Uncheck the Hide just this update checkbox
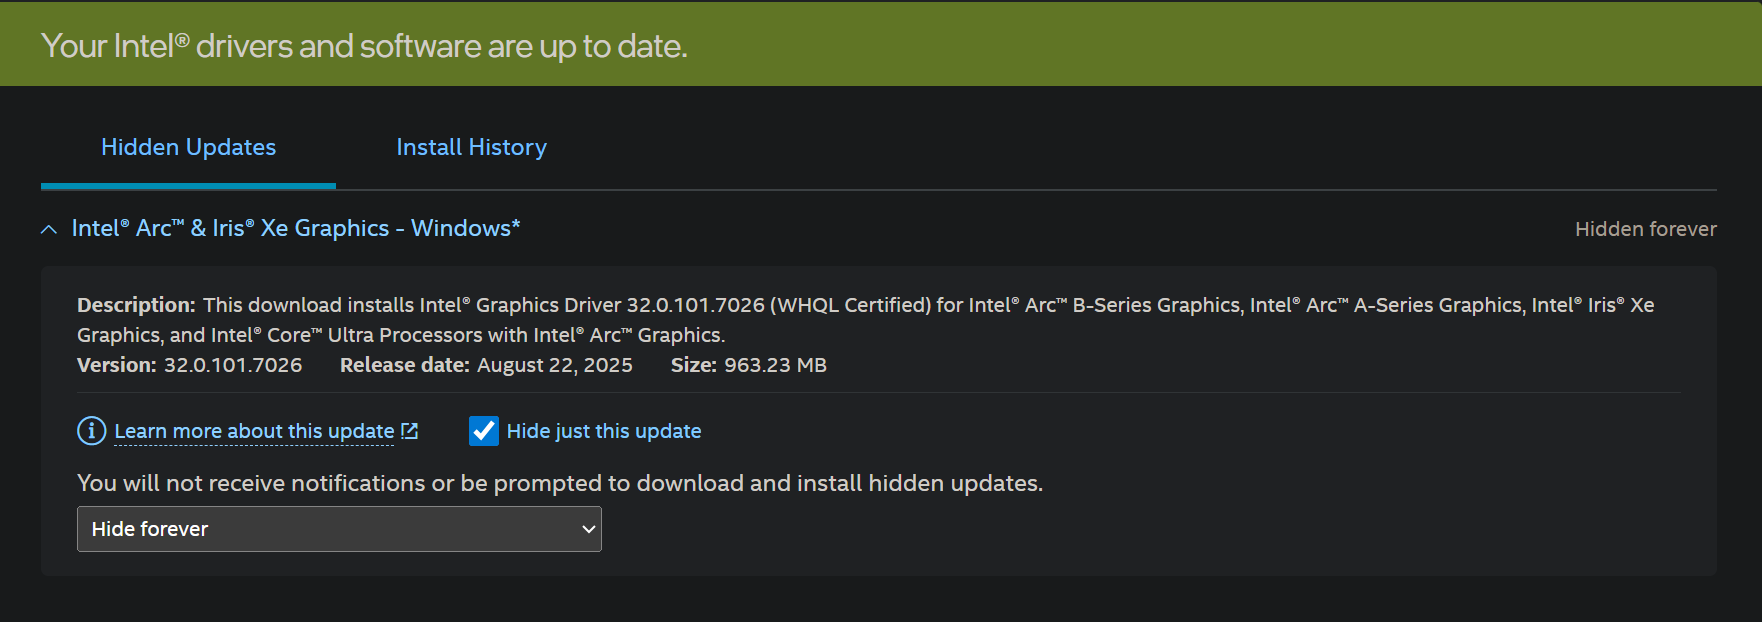Image resolution: width=1762 pixels, height=622 pixels. tap(484, 431)
